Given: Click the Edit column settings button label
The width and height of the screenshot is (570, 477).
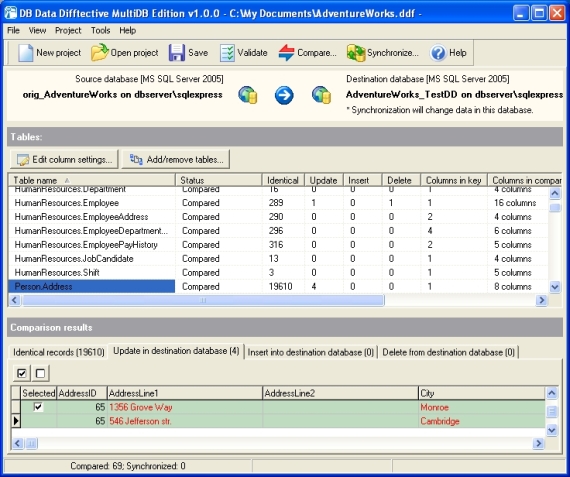Looking at the screenshot, I should (x=72, y=160).
